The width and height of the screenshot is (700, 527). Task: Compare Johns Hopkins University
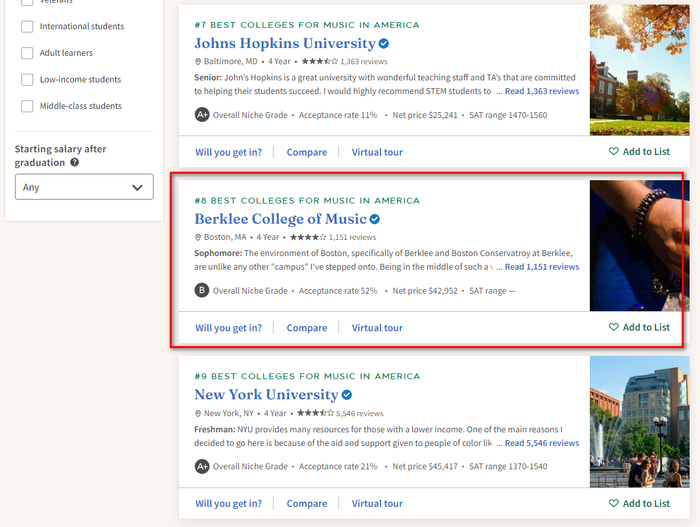(307, 152)
